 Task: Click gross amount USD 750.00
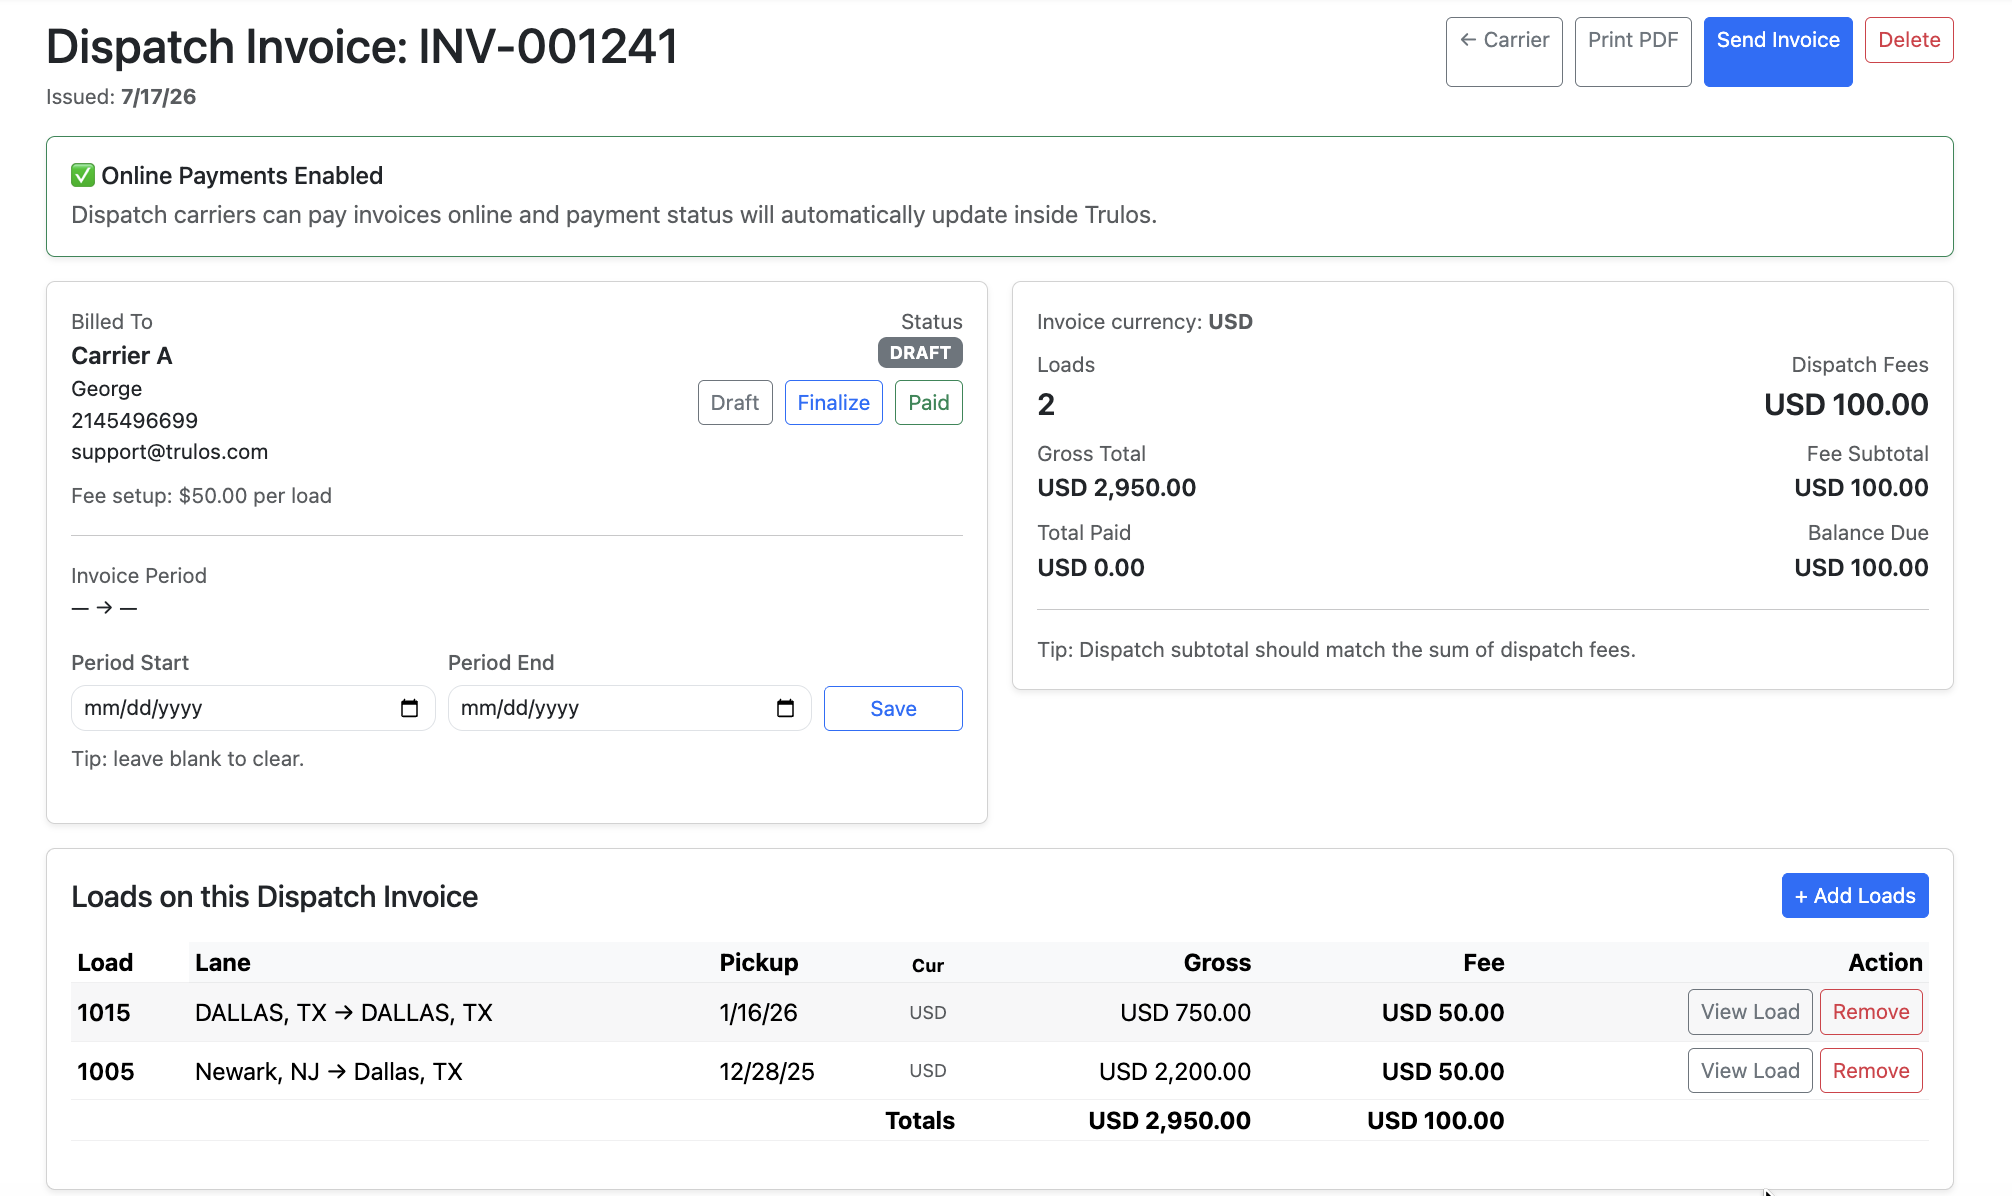[1185, 1013]
